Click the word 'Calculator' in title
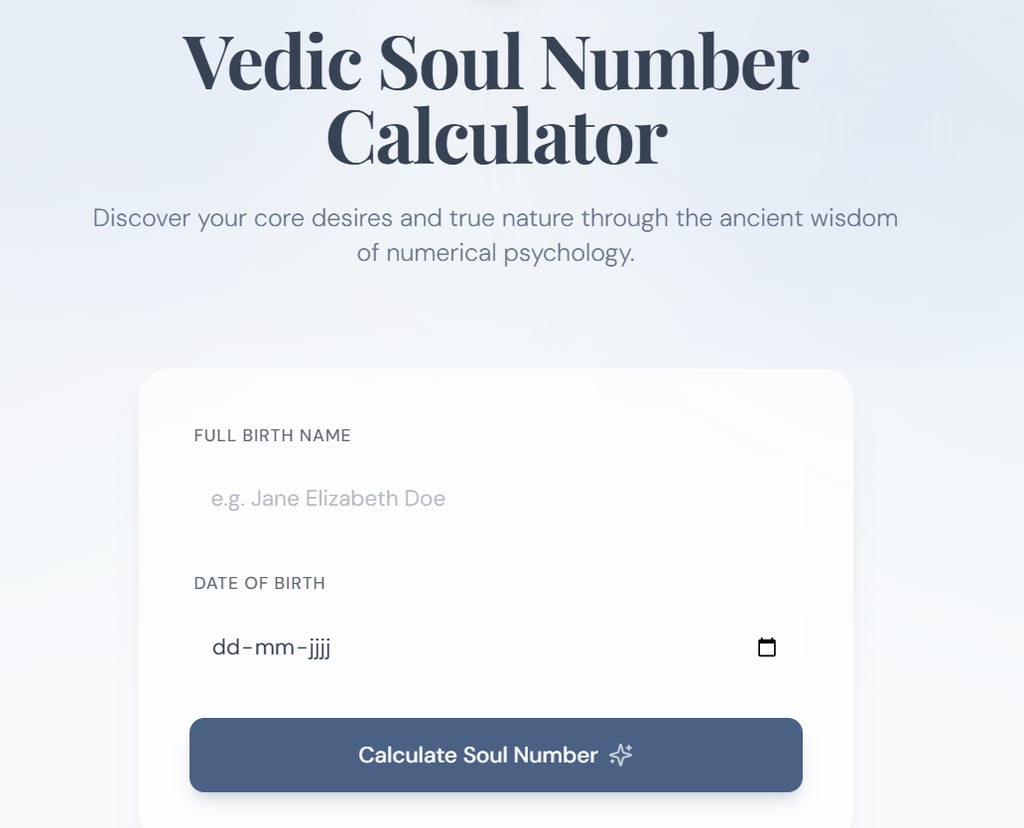 pyautogui.click(x=496, y=137)
